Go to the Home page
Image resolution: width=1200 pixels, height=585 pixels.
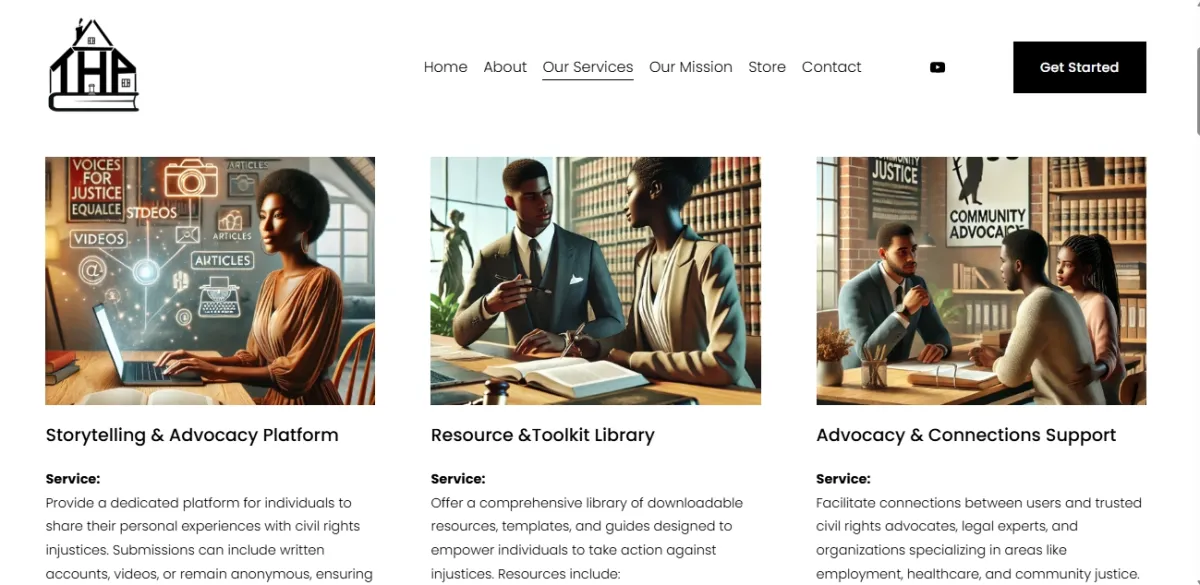[x=445, y=67]
